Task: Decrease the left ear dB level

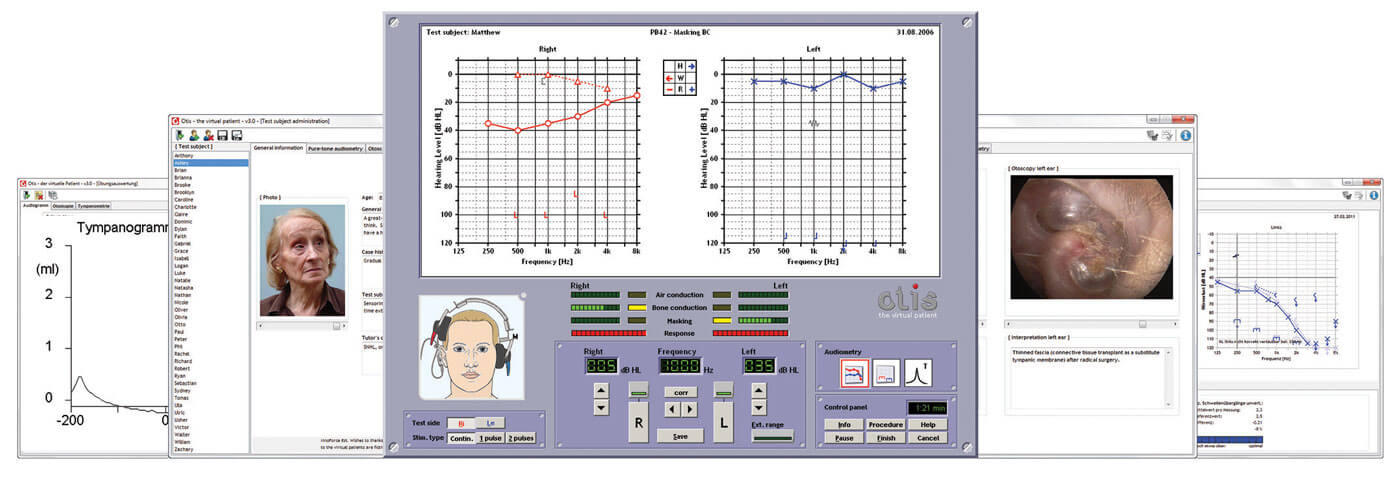Action: pyautogui.click(x=758, y=408)
